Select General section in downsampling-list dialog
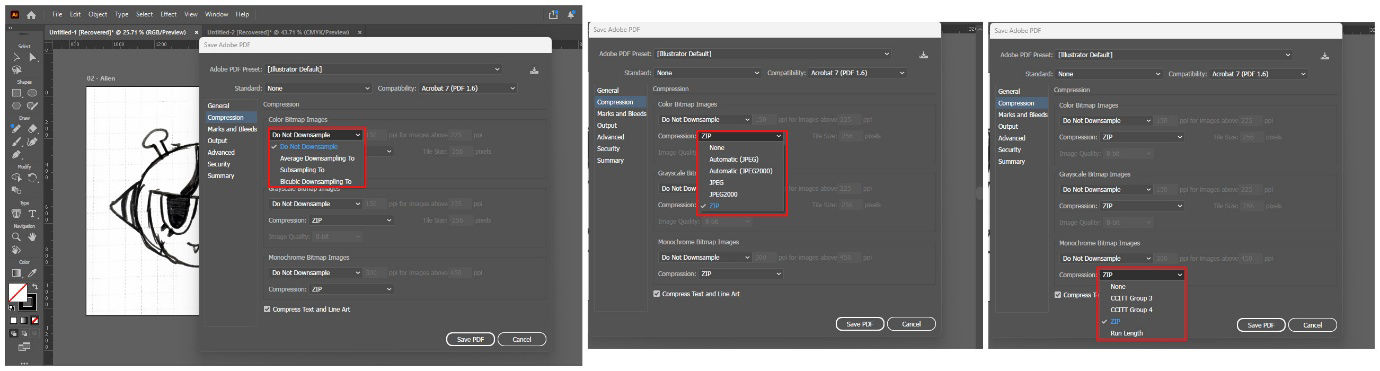 click(x=218, y=105)
